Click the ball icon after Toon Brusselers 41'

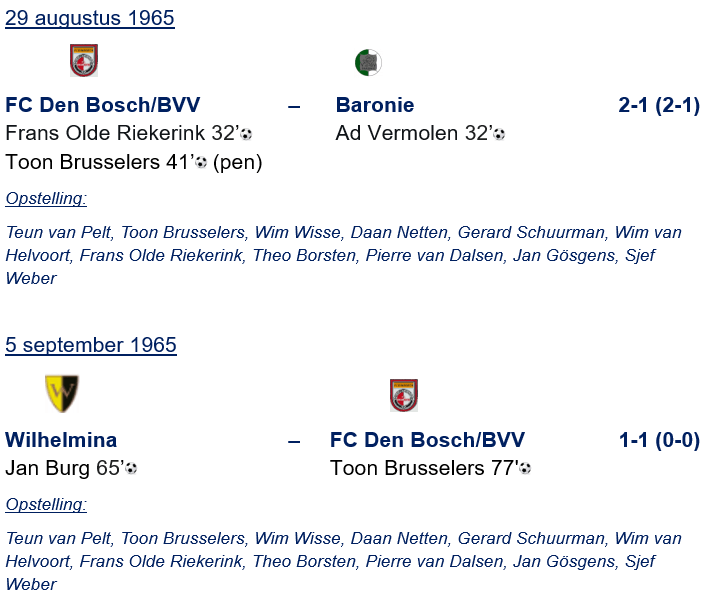(201, 163)
